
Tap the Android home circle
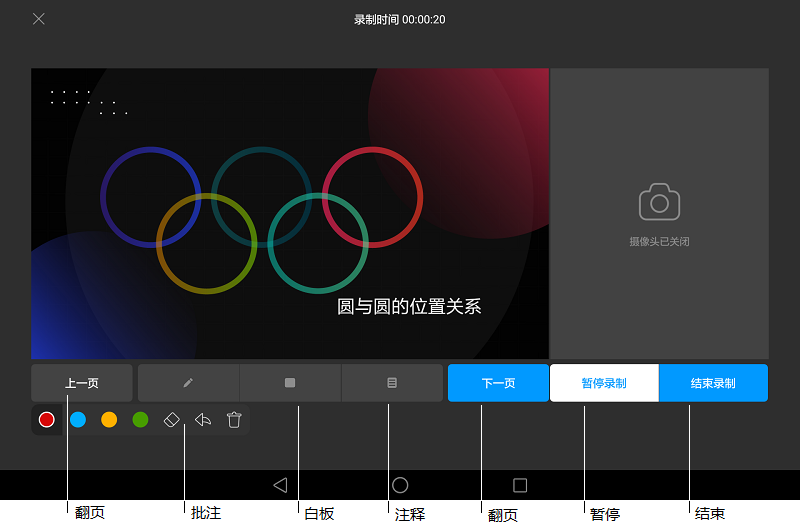click(400, 485)
